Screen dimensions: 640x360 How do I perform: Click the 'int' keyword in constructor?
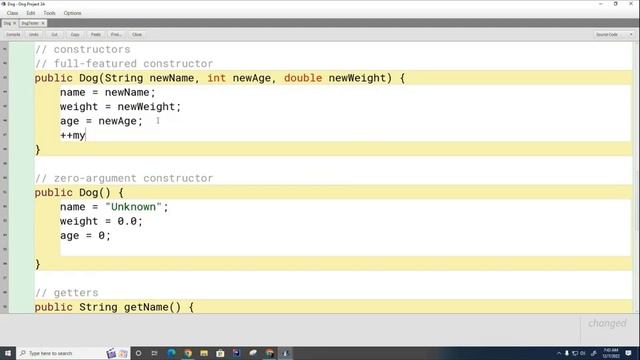216,78
